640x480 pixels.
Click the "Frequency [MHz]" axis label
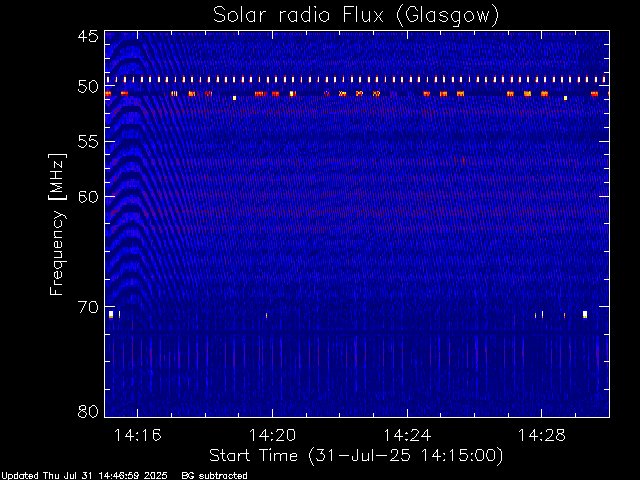click(x=57, y=224)
